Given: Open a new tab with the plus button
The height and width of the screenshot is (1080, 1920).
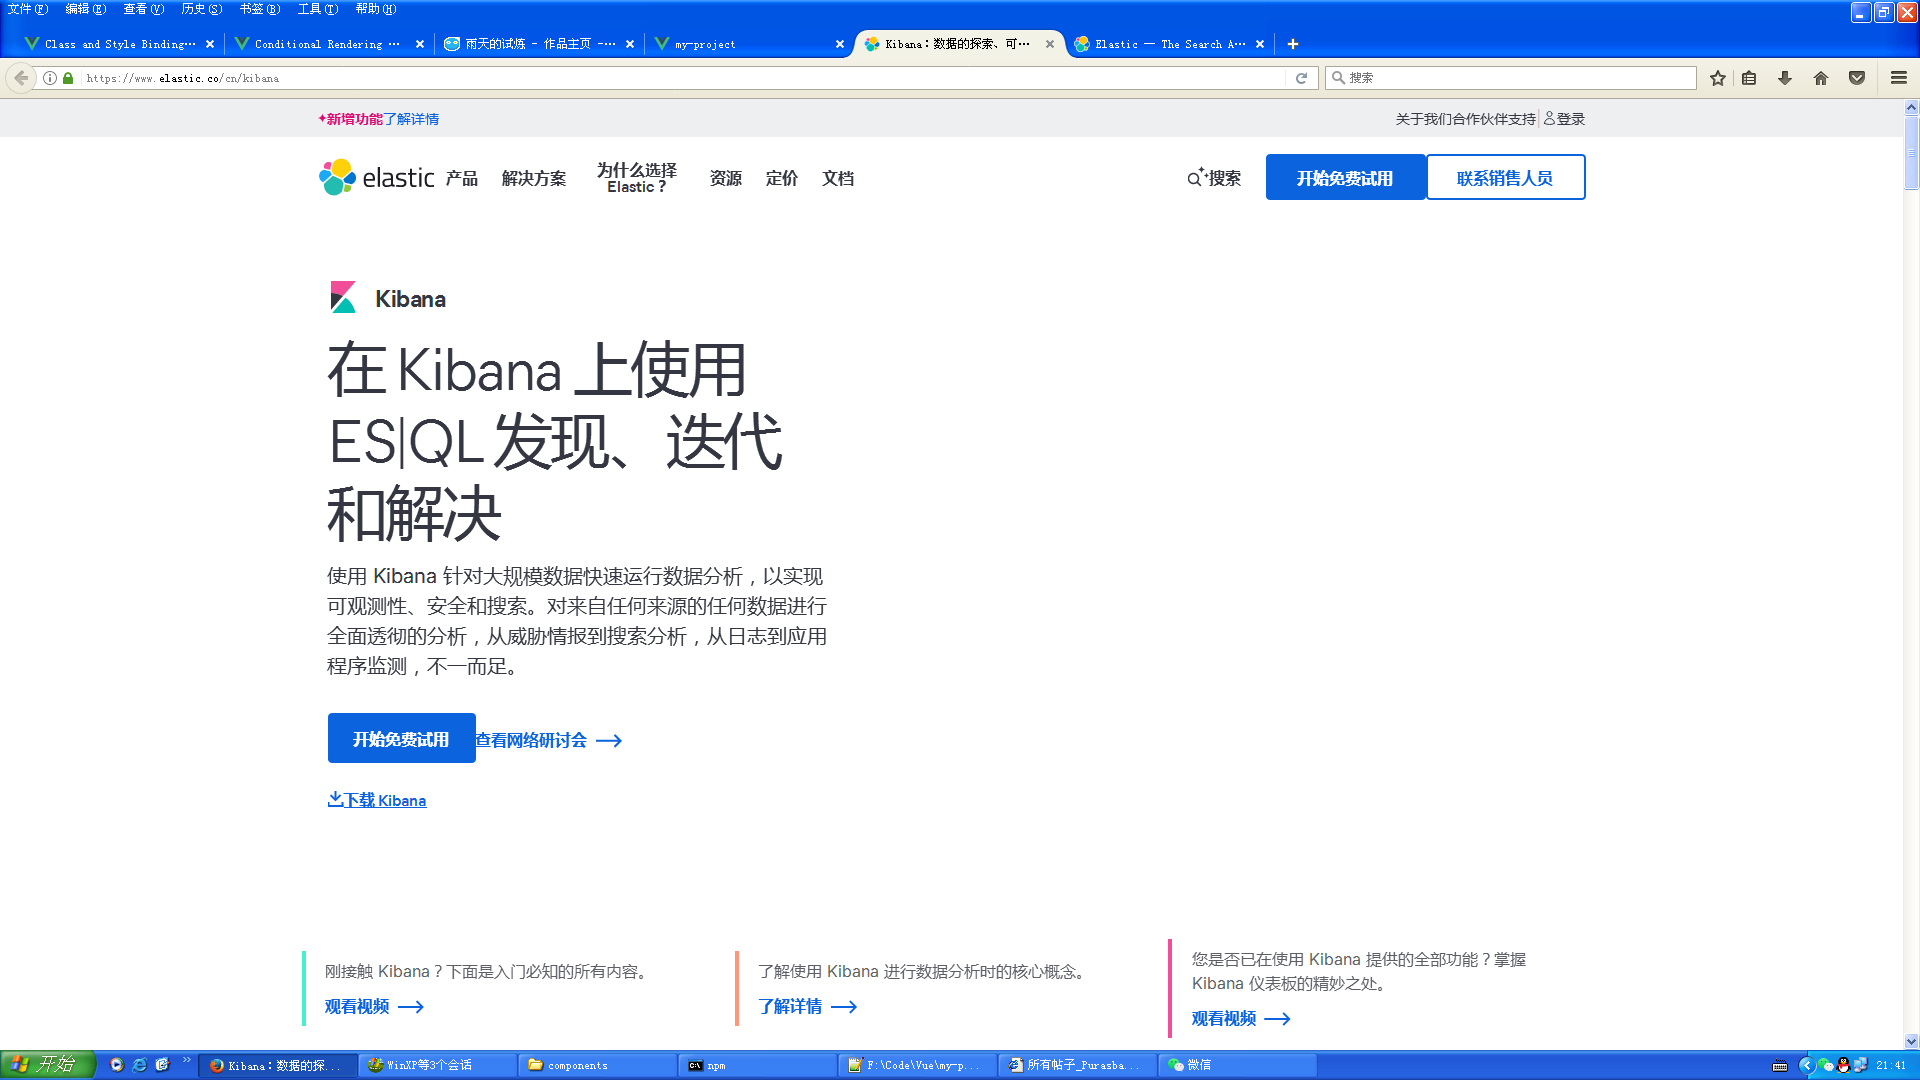Looking at the screenshot, I should (1293, 44).
